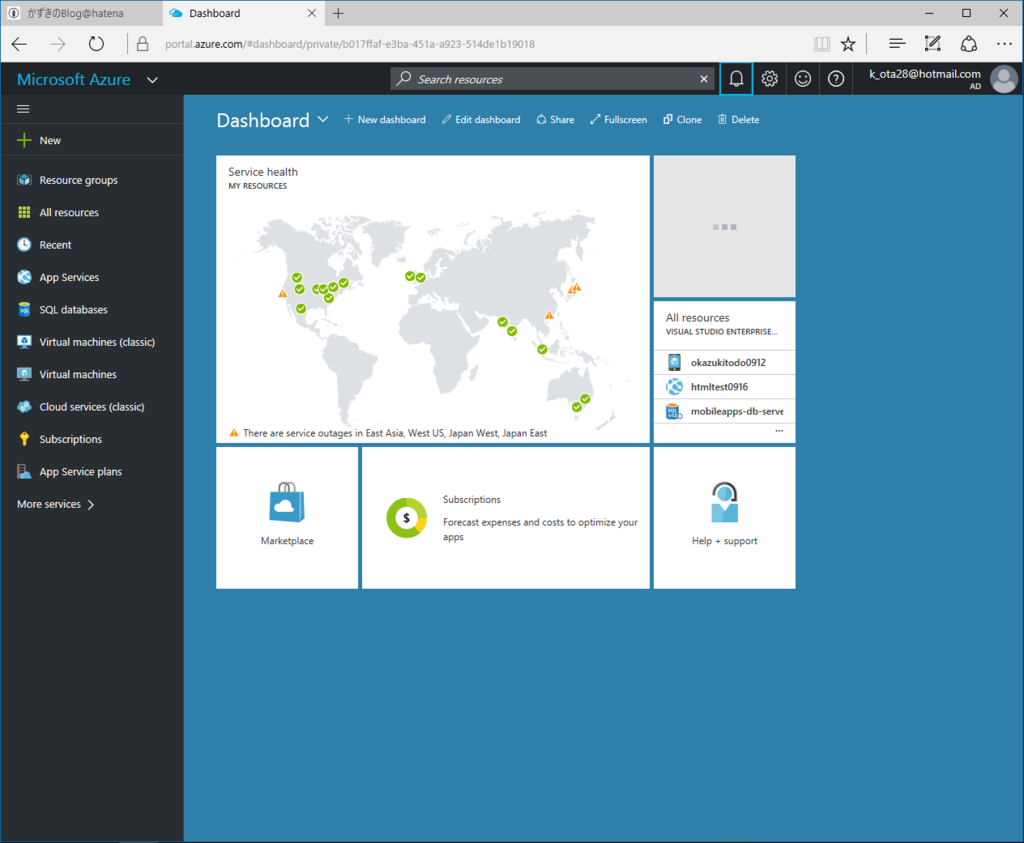The width and height of the screenshot is (1024, 843).
Task: Click the browser refresh icon
Action: (x=96, y=44)
